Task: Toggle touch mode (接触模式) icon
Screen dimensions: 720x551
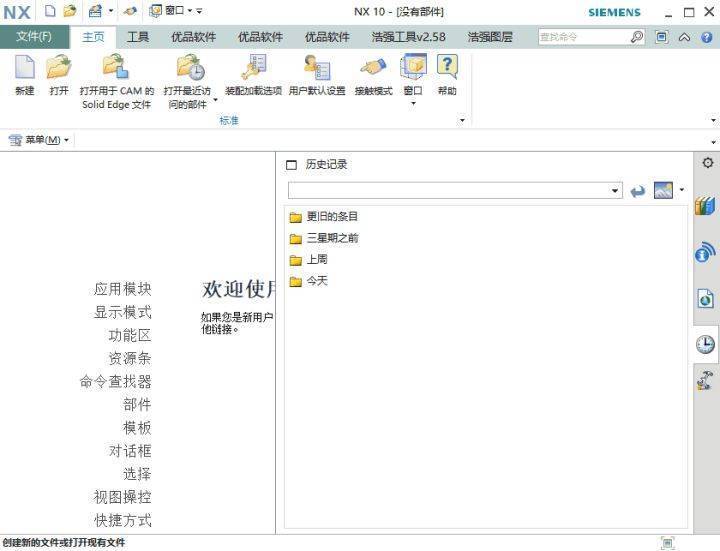Action: pyautogui.click(x=373, y=67)
